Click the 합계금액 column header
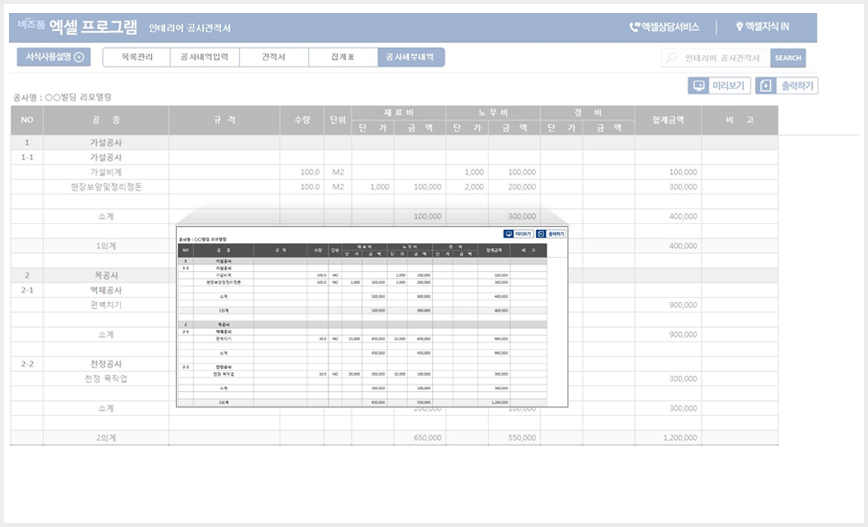Viewport: 868px width, 527px height. tap(668, 120)
